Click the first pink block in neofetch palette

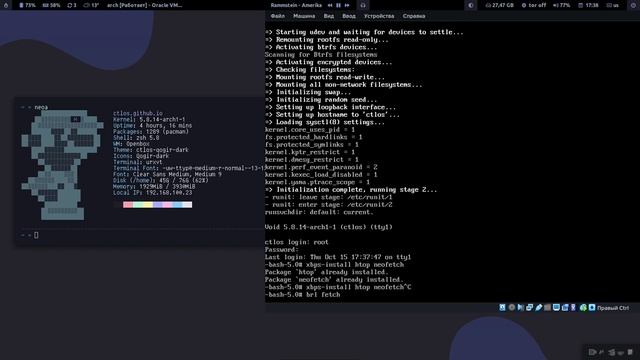(128, 204)
